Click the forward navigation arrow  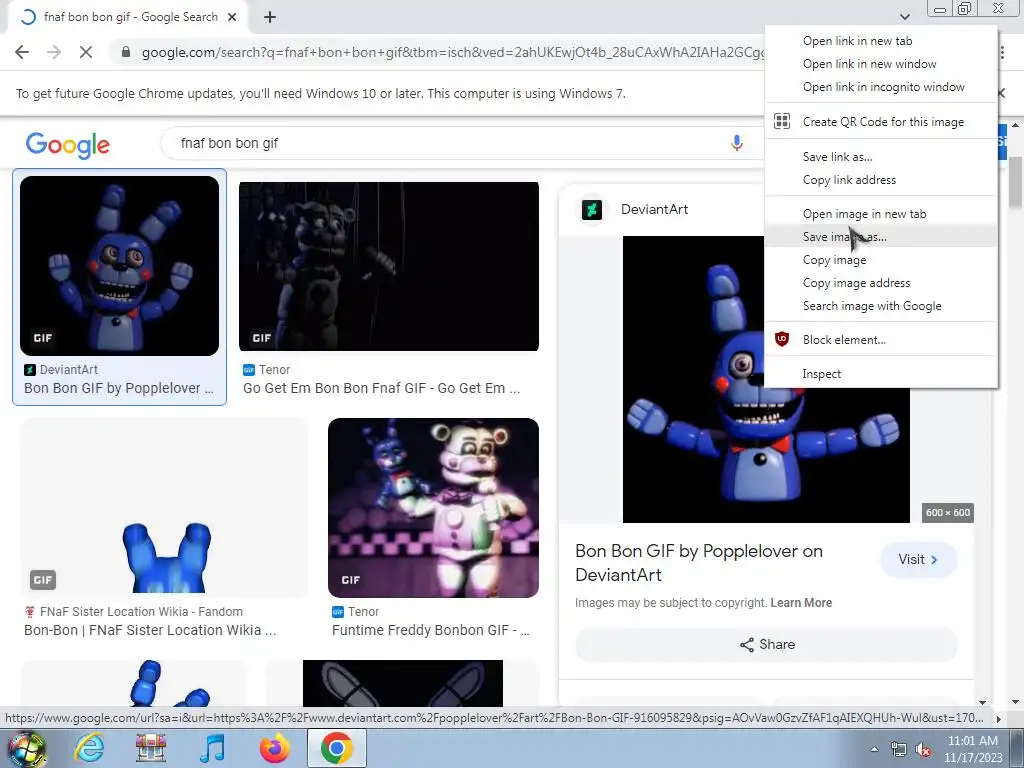tap(54, 52)
